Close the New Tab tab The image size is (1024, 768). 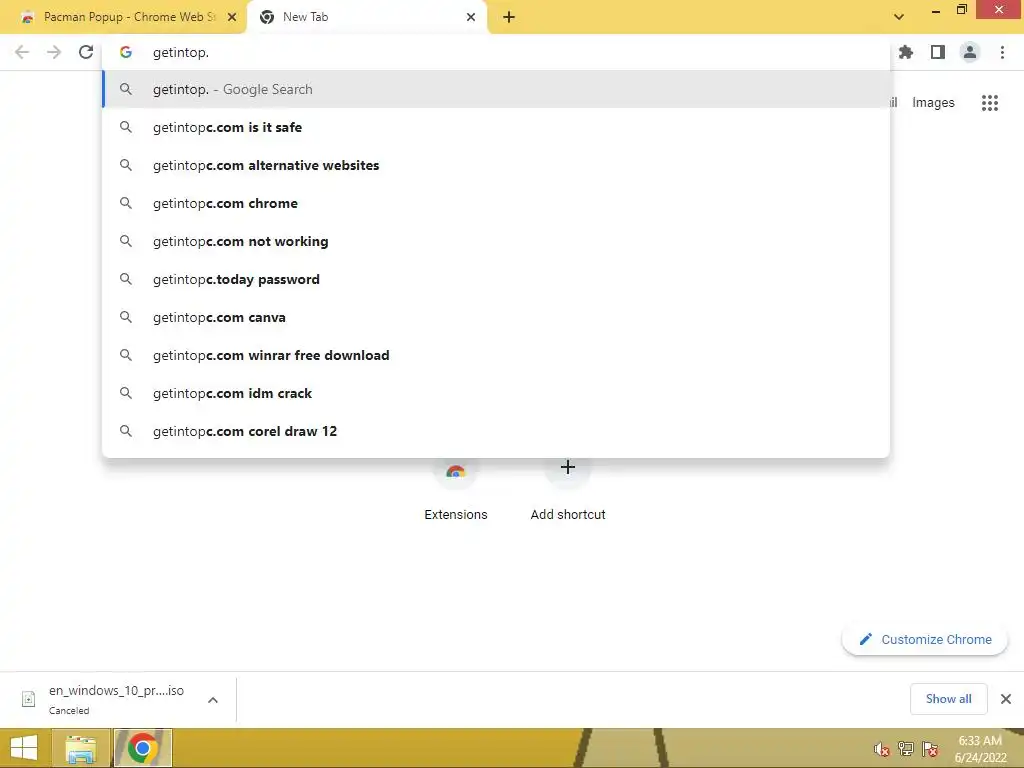(x=471, y=18)
